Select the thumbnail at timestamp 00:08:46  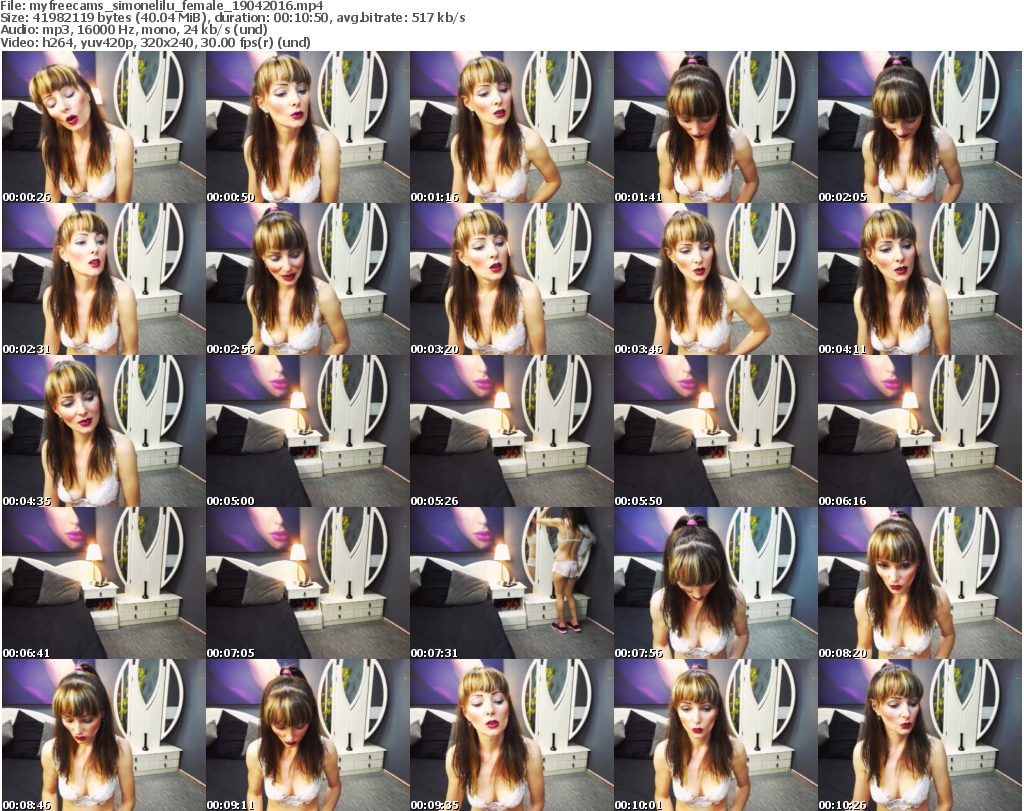click(x=103, y=735)
